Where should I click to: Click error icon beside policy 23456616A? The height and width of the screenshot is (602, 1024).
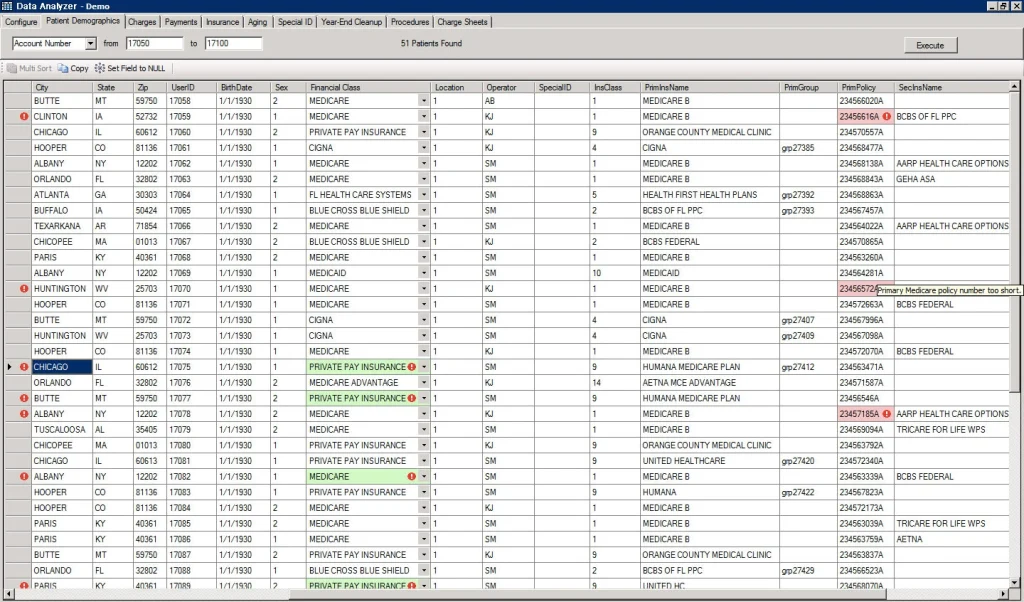886,116
